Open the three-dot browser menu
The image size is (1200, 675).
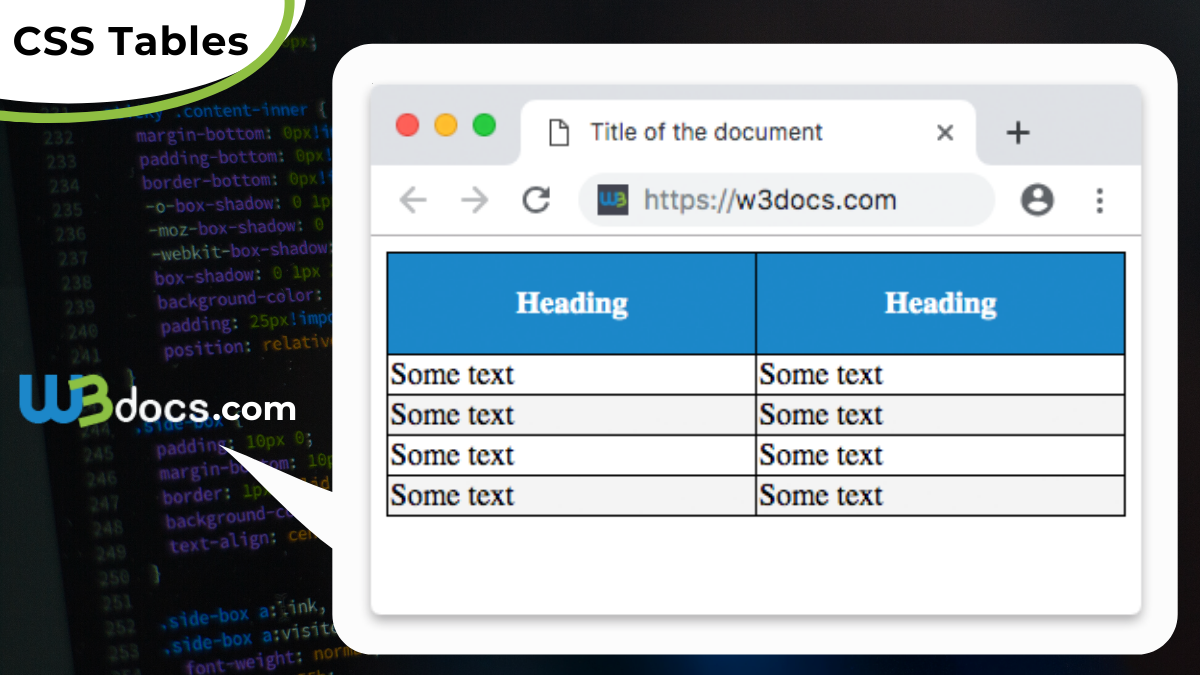click(1099, 200)
